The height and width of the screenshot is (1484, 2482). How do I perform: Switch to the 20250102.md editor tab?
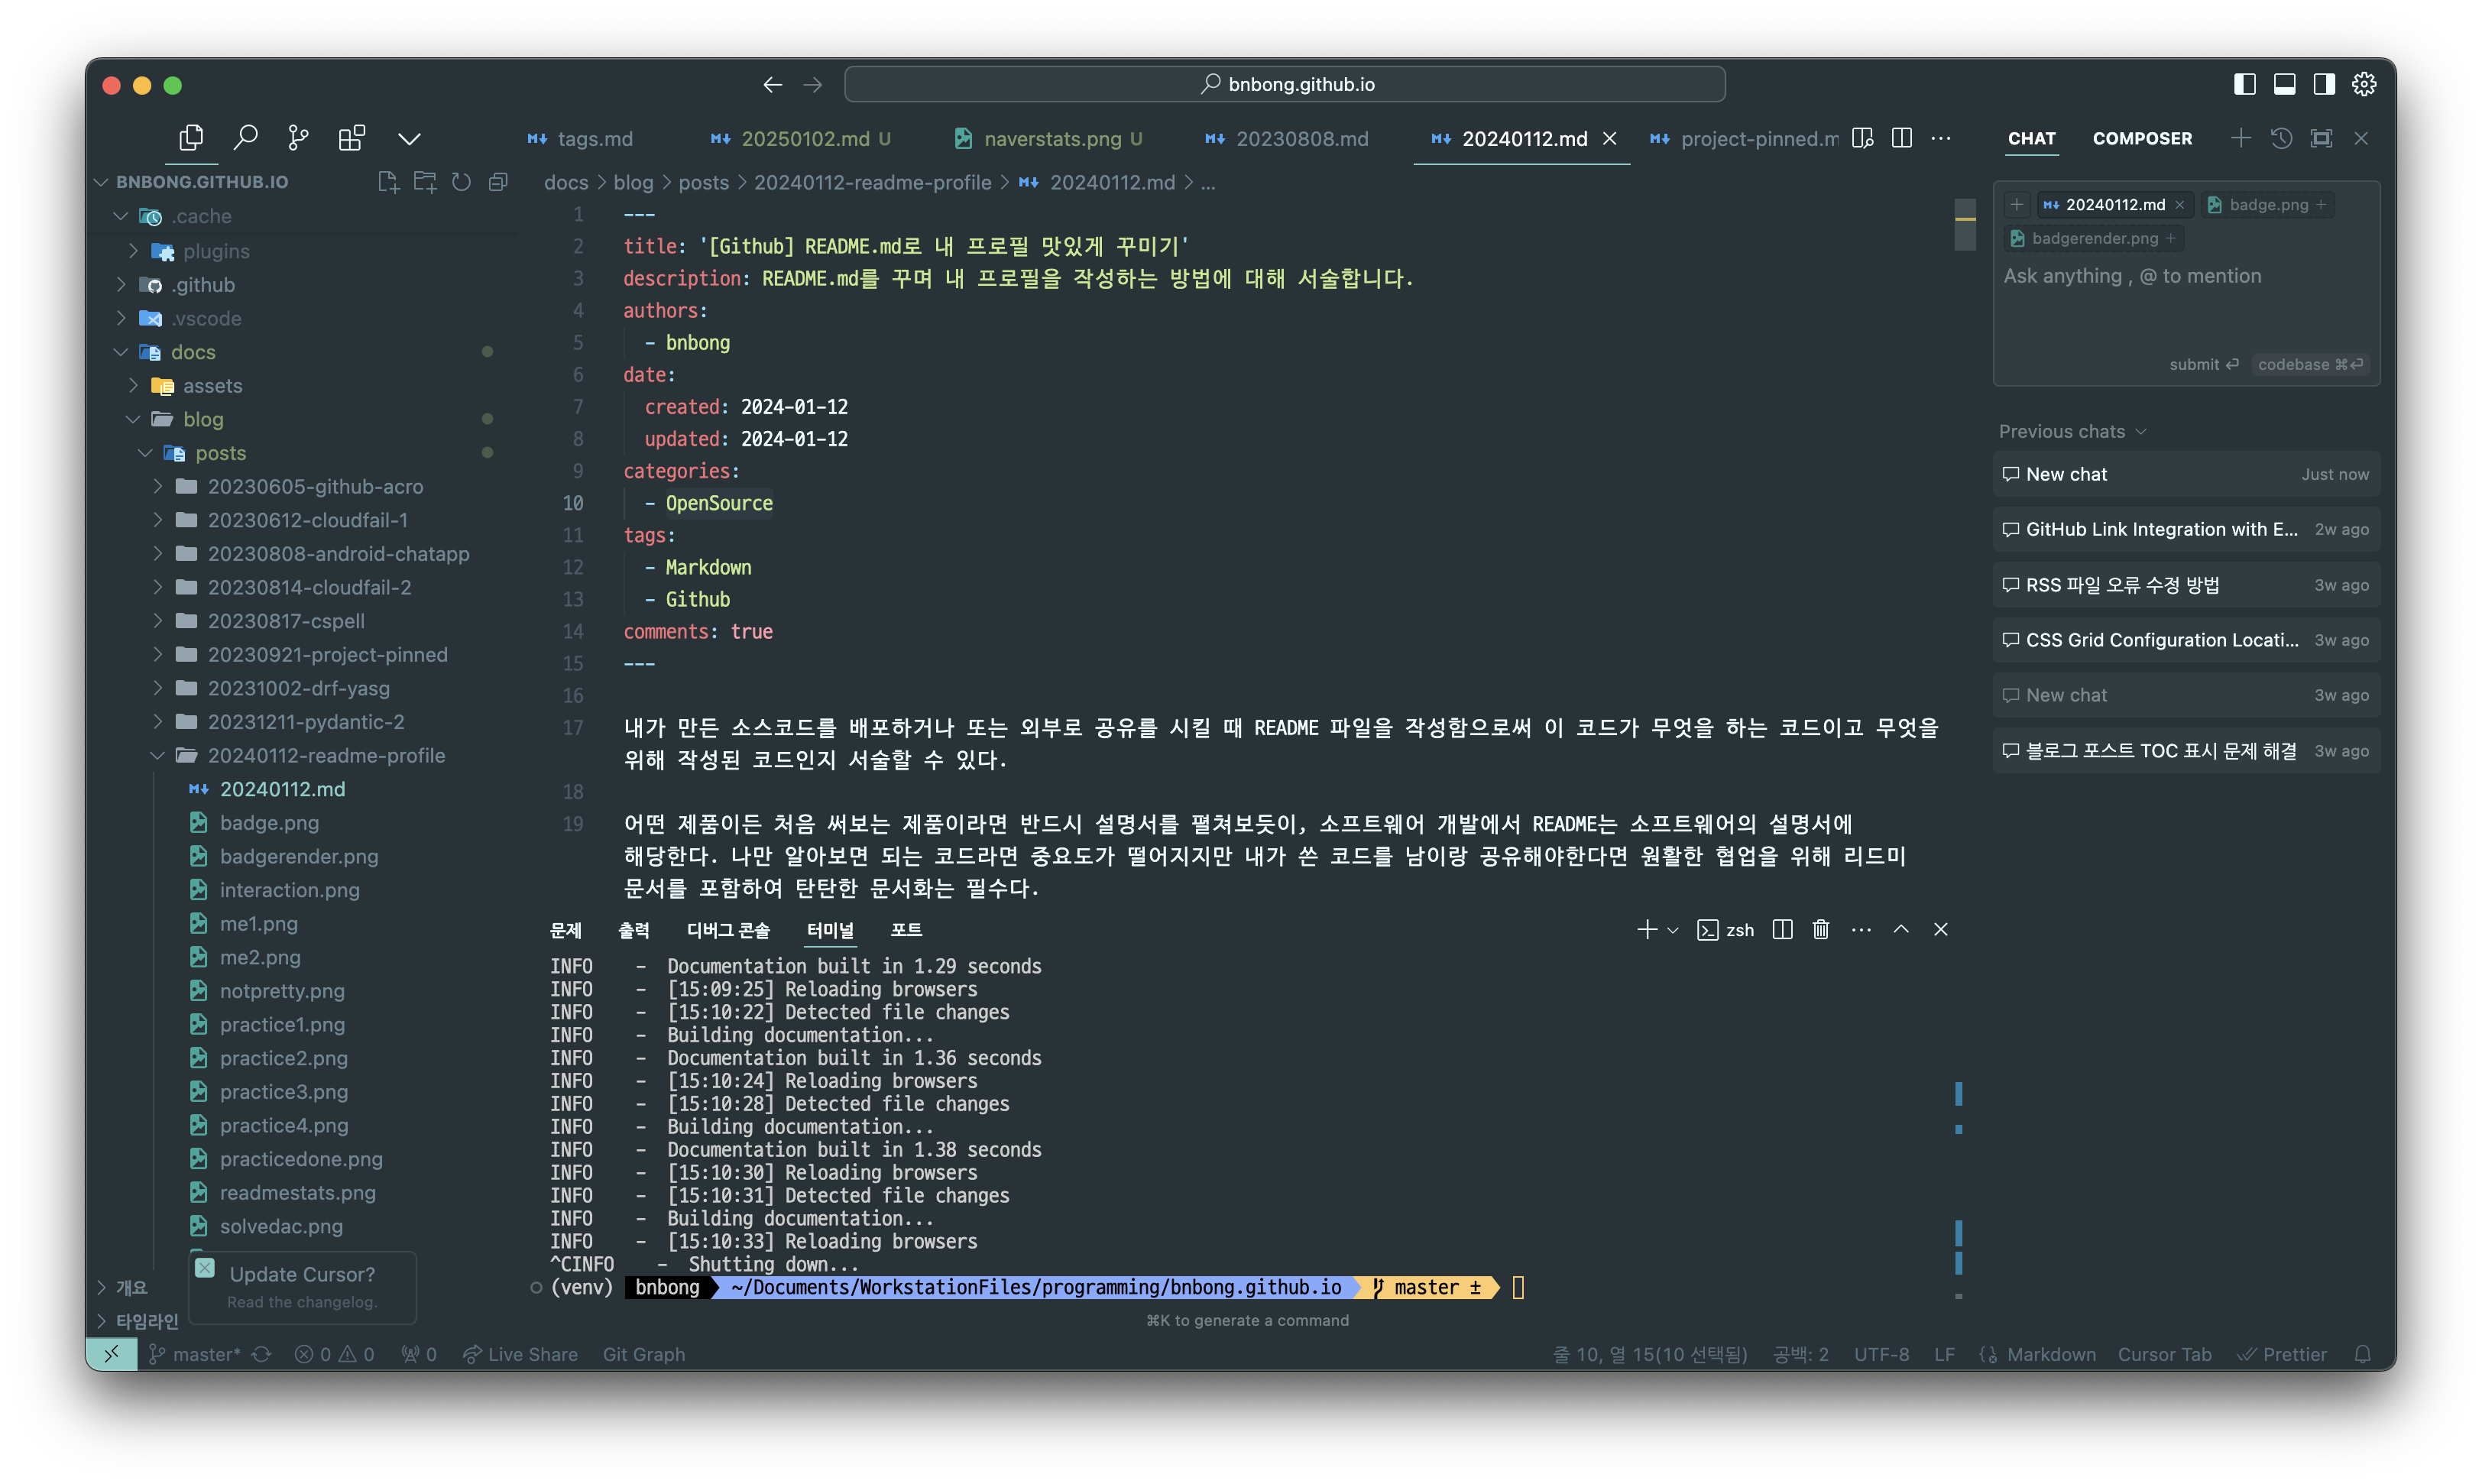click(x=801, y=139)
